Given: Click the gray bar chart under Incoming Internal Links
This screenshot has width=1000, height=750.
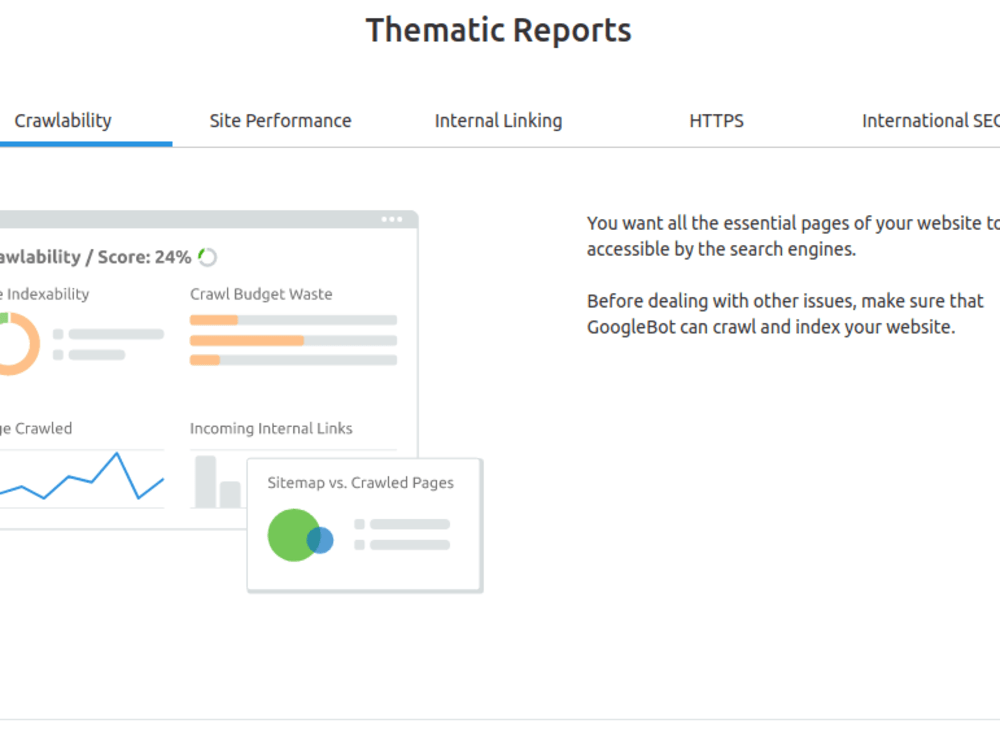Looking at the screenshot, I should (x=218, y=482).
